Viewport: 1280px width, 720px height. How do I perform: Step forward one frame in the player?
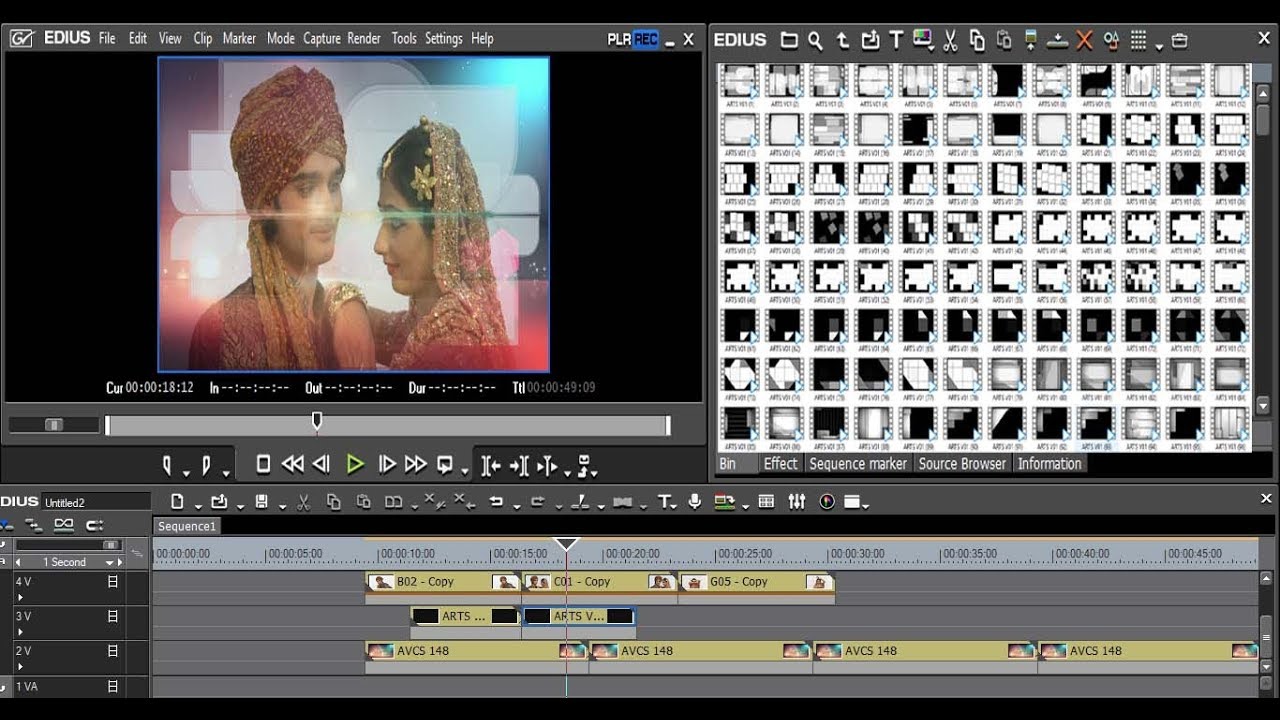[x=387, y=464]
